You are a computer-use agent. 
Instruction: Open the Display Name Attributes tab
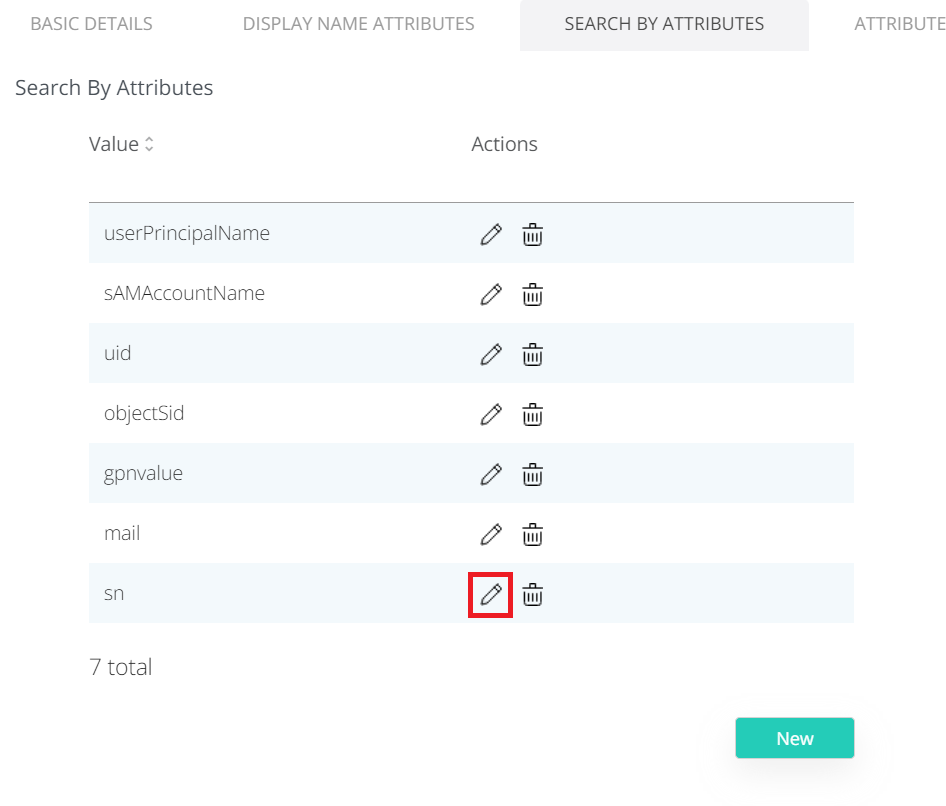tap(358, 24)
